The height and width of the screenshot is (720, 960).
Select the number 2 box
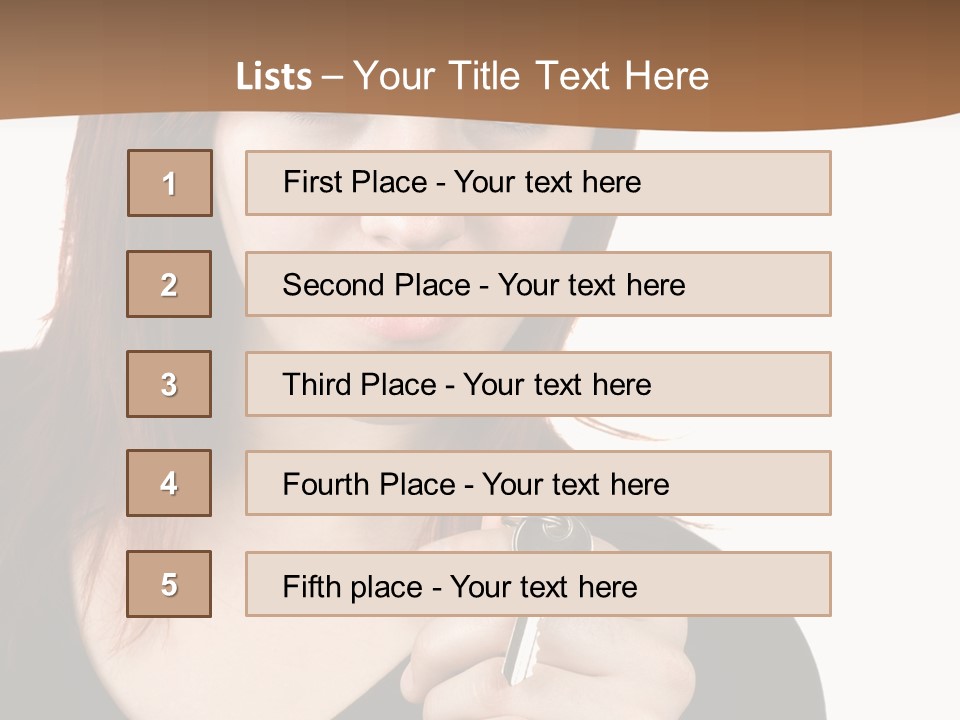point(169,284)
